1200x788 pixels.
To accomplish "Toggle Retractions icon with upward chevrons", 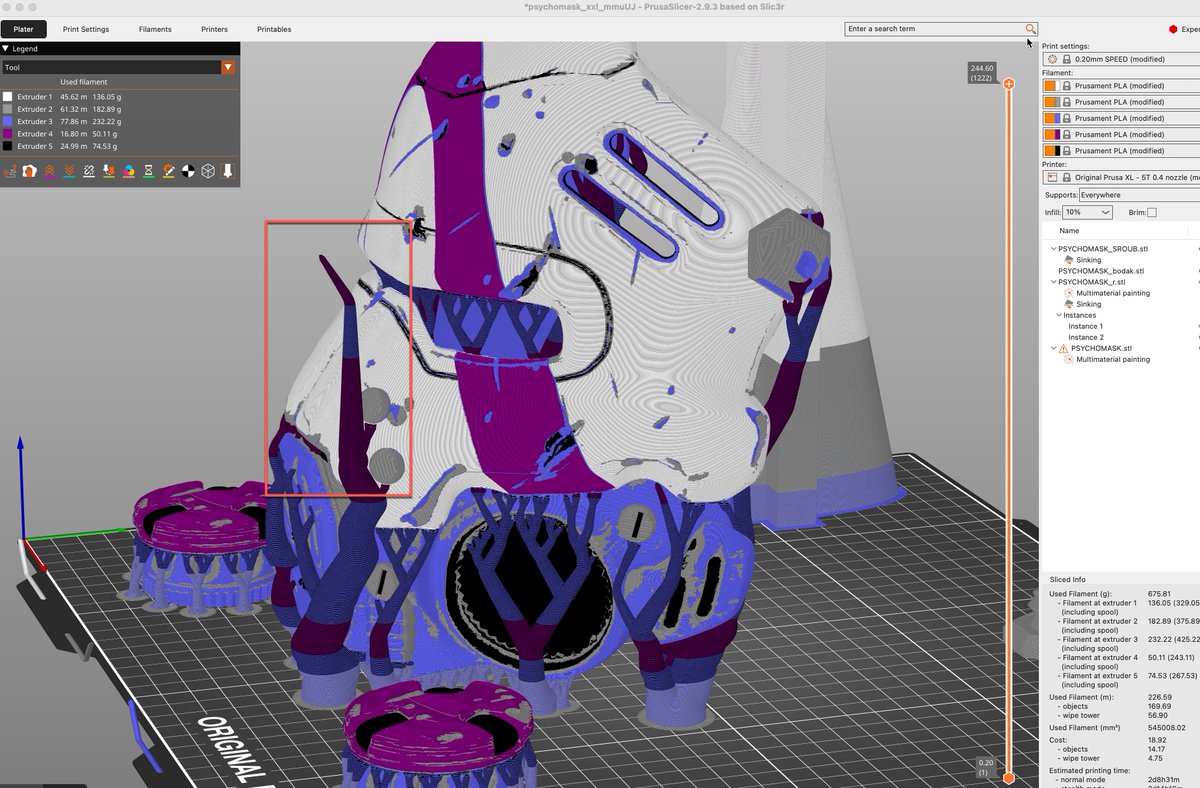I will (x=49, y=172).
